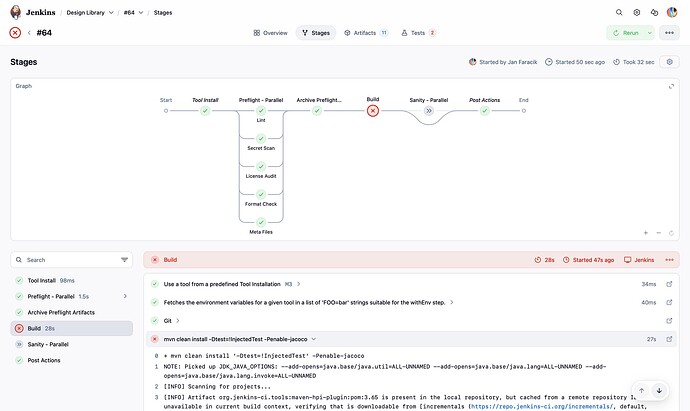Zoom out the pipeline graph
This screenshot has height=411, width=690.
658,233
